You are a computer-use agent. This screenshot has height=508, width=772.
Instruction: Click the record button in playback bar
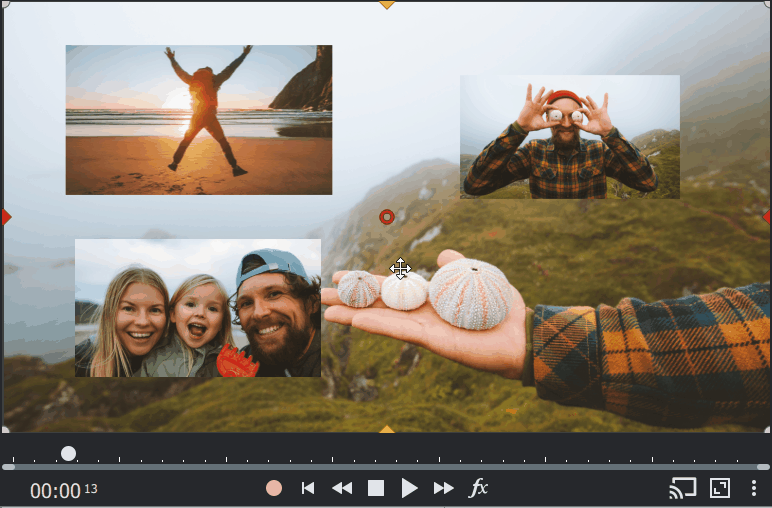coord(274,488)
